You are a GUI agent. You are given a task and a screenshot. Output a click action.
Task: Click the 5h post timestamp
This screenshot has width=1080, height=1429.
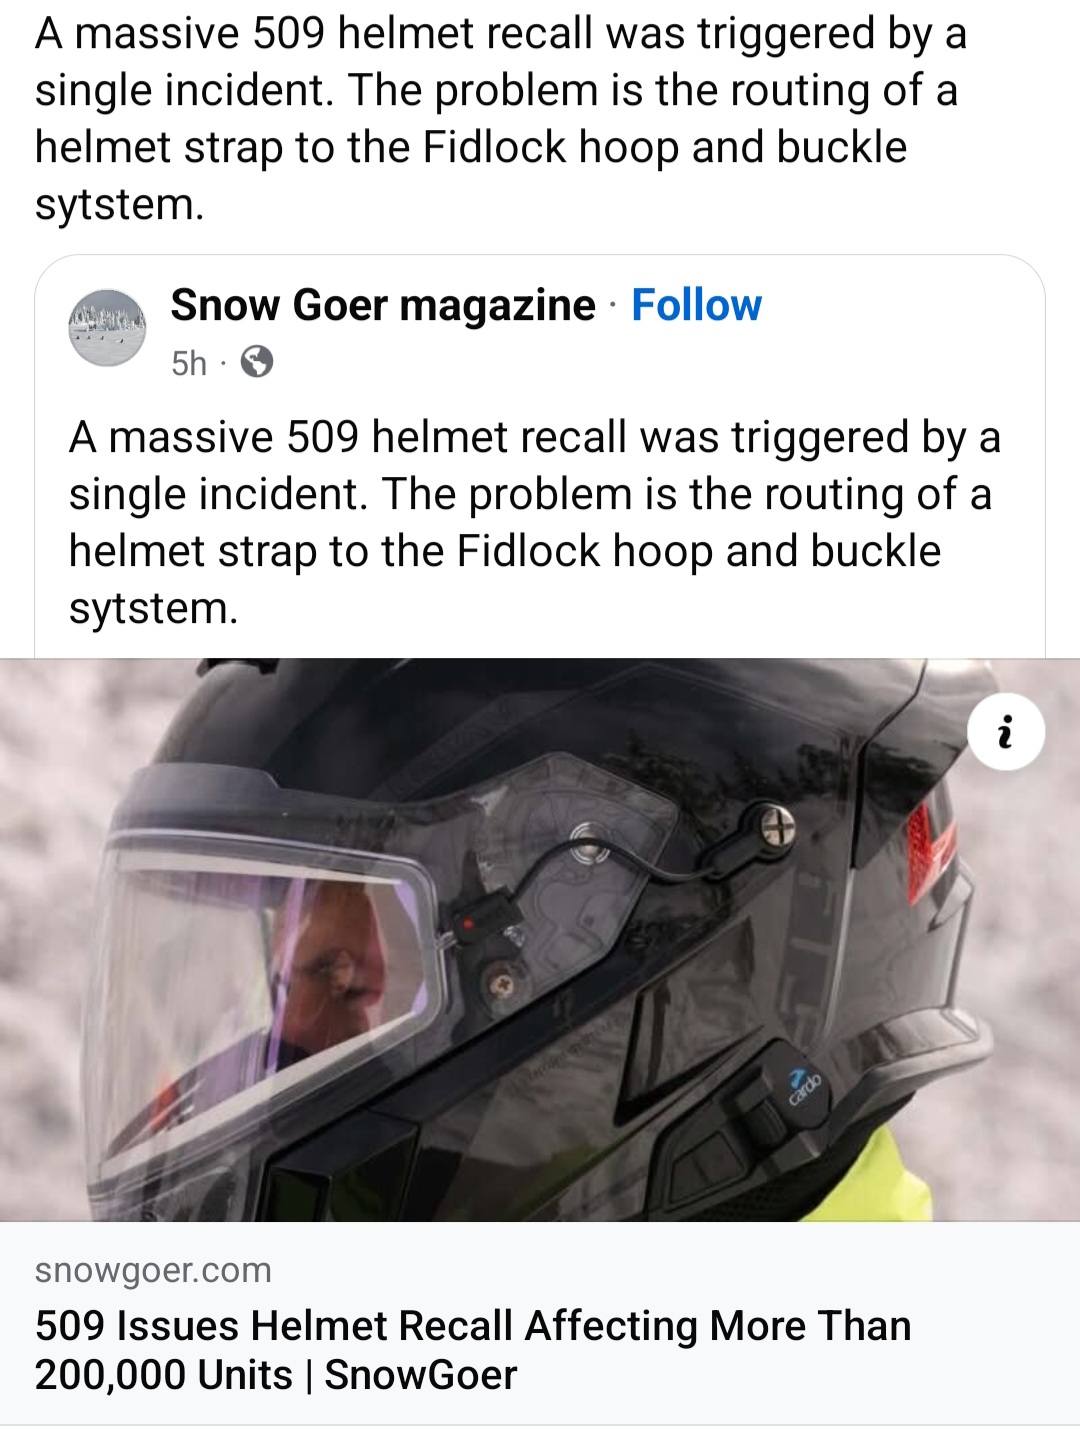[x=188, y=362]
